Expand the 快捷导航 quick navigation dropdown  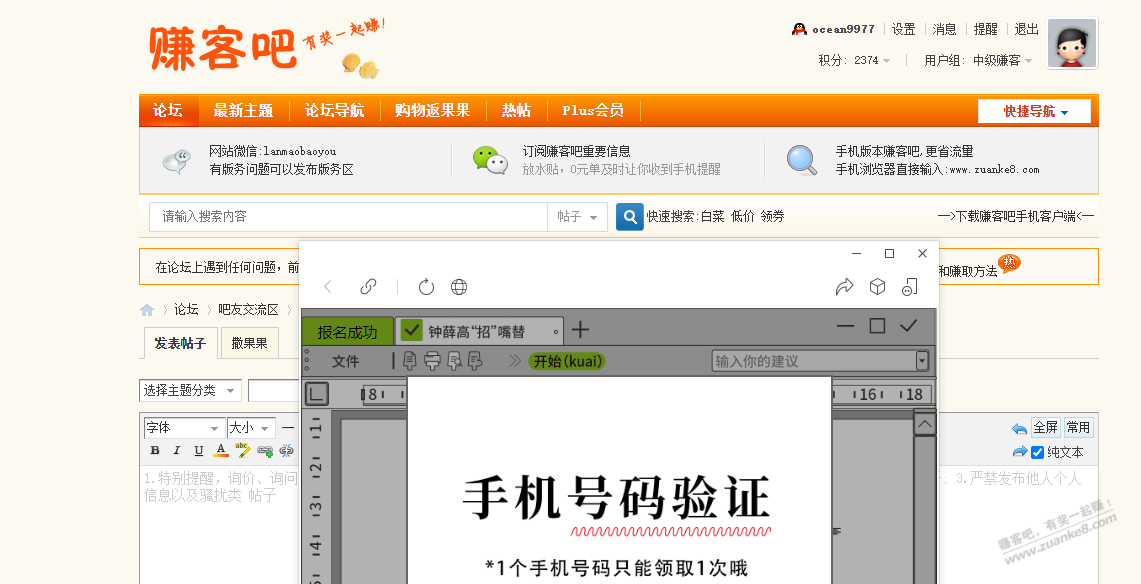coord(1036,111)
